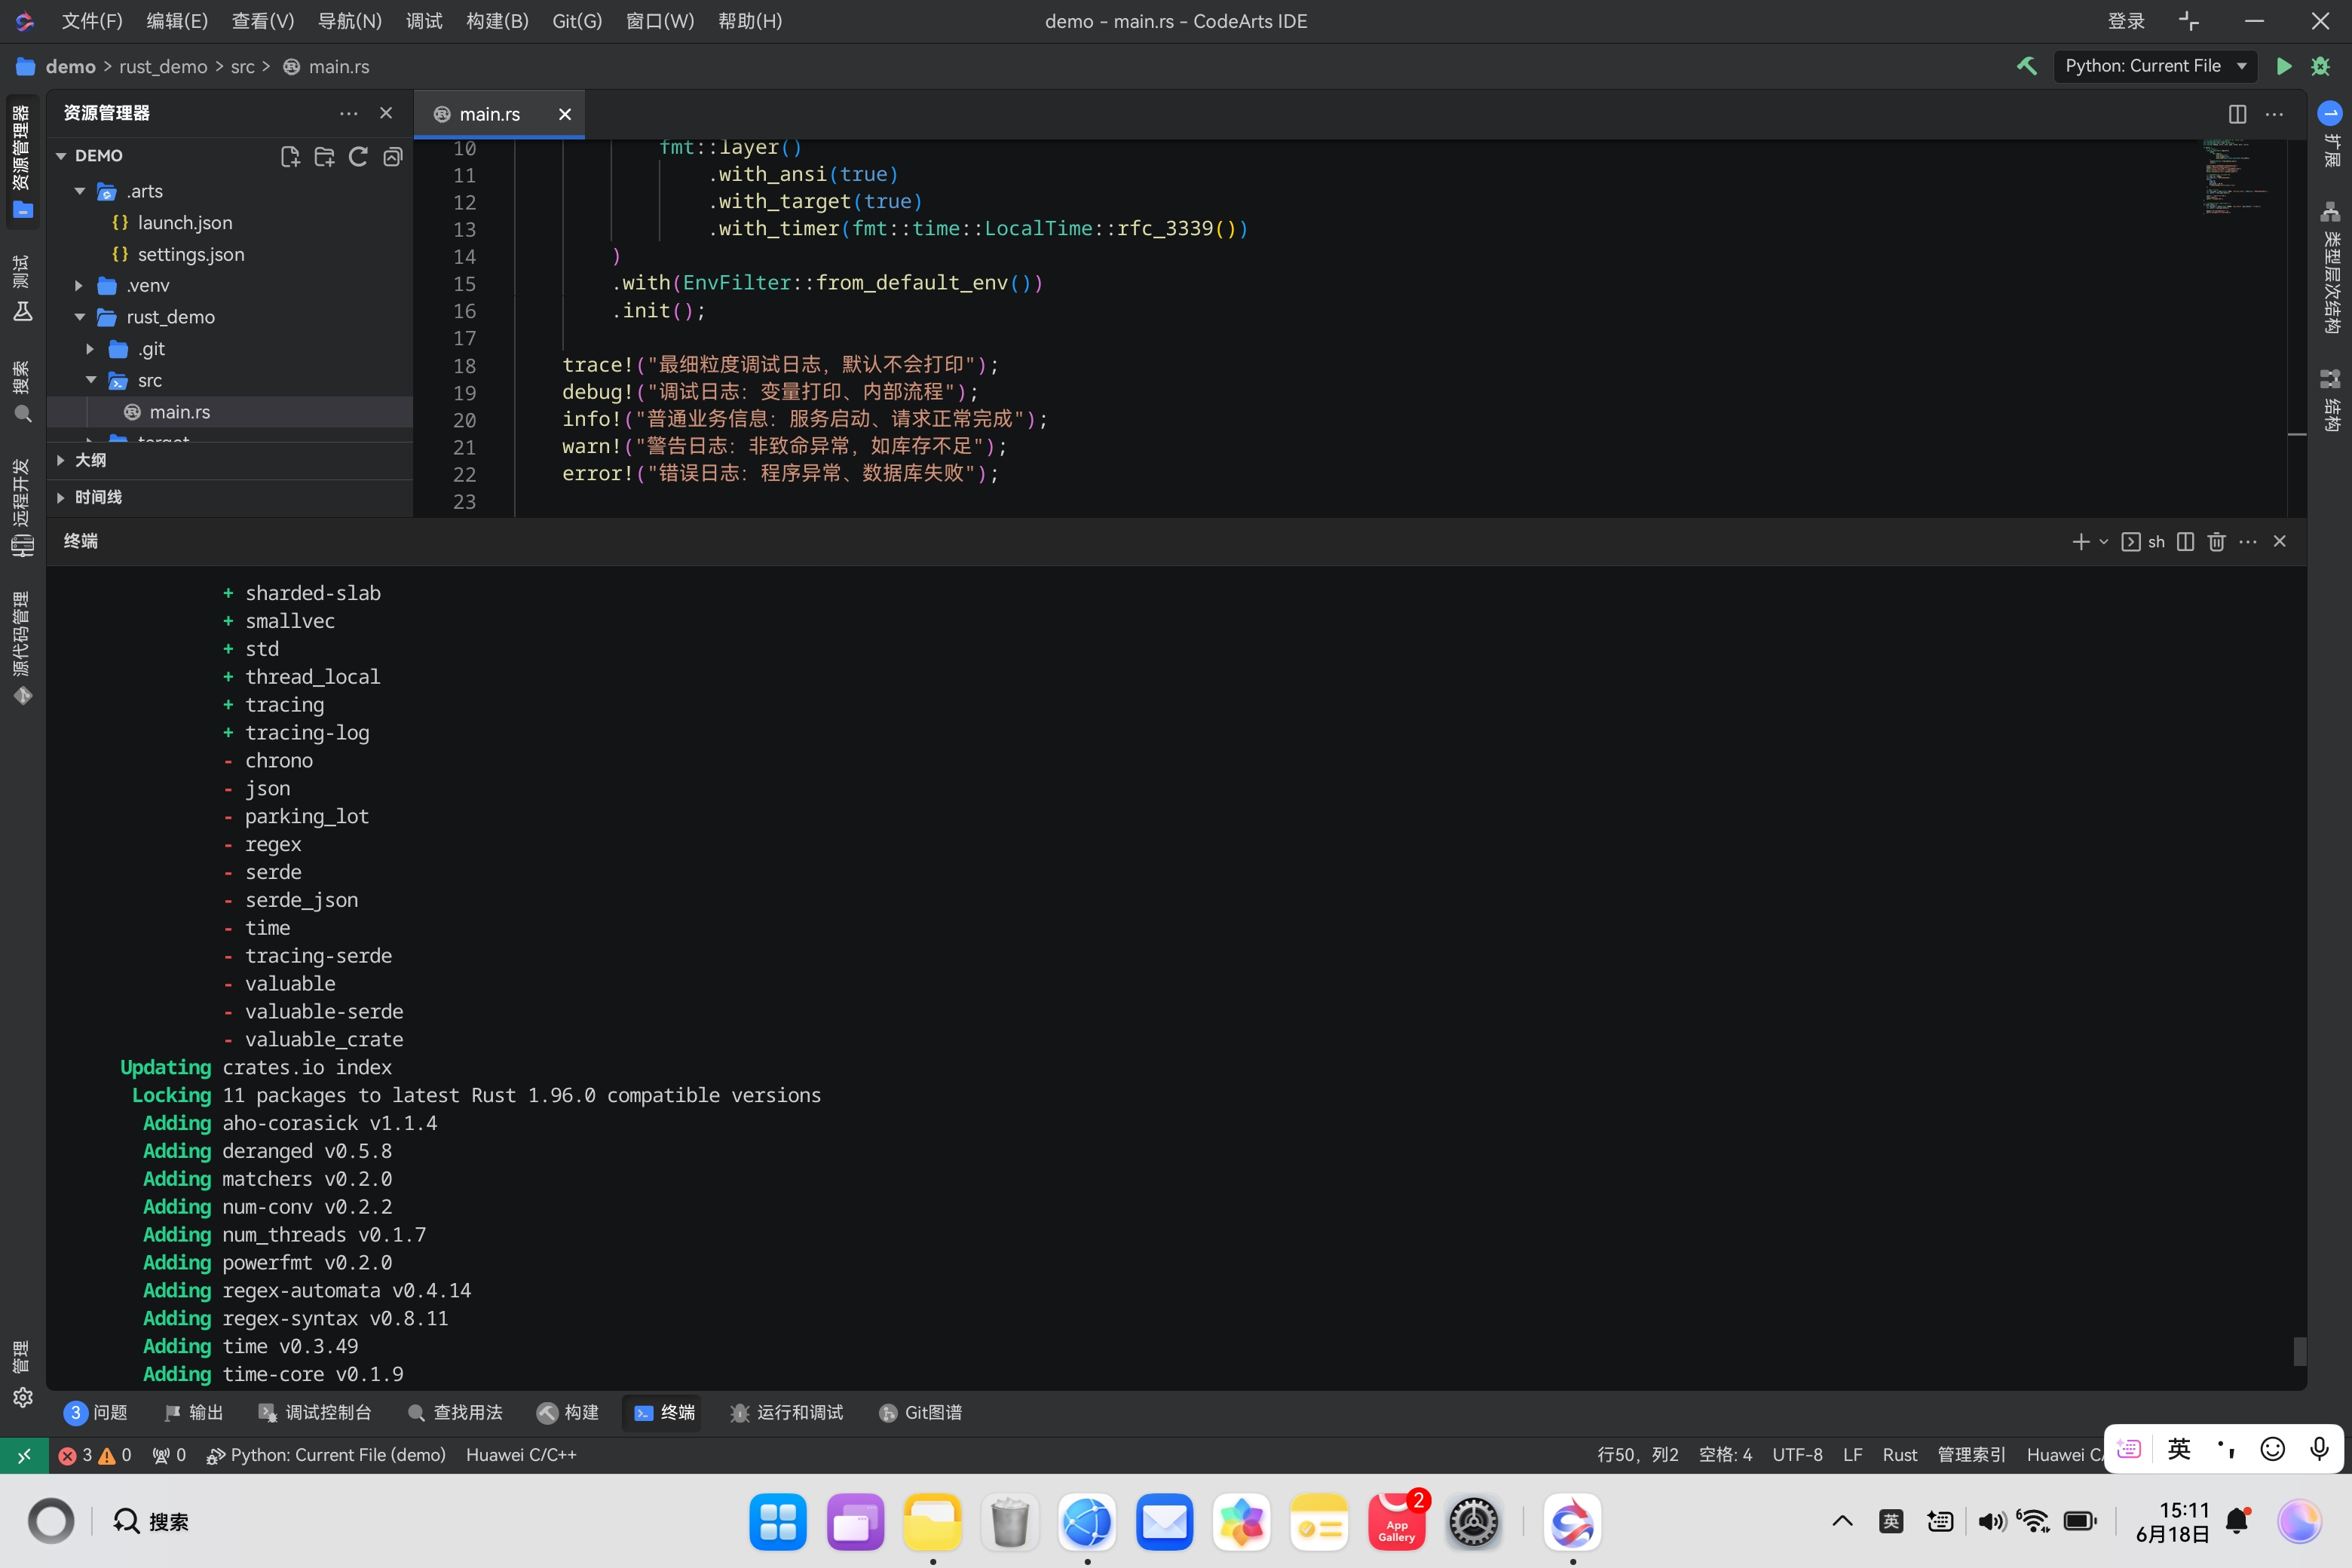2352x1568 pixels.
Task: Select the sh terminal shell entry
Action: pyautogui.click(x=2143, y=541)
